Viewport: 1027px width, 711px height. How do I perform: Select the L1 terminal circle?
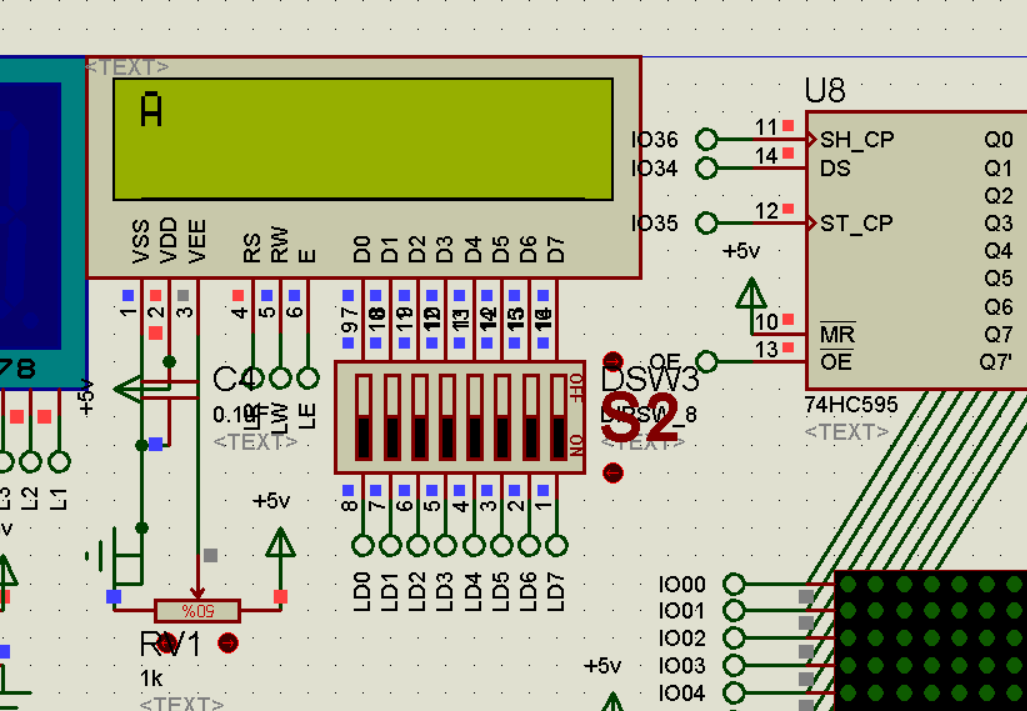point(60,462)
